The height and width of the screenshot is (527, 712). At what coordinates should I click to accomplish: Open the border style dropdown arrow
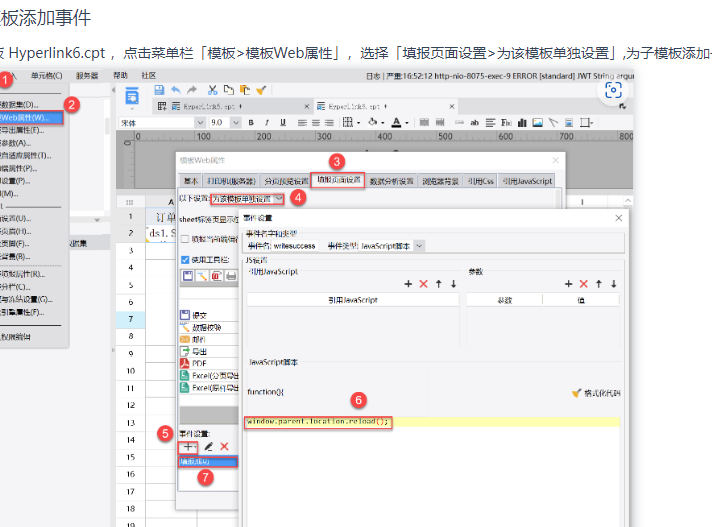click(359, 123)
